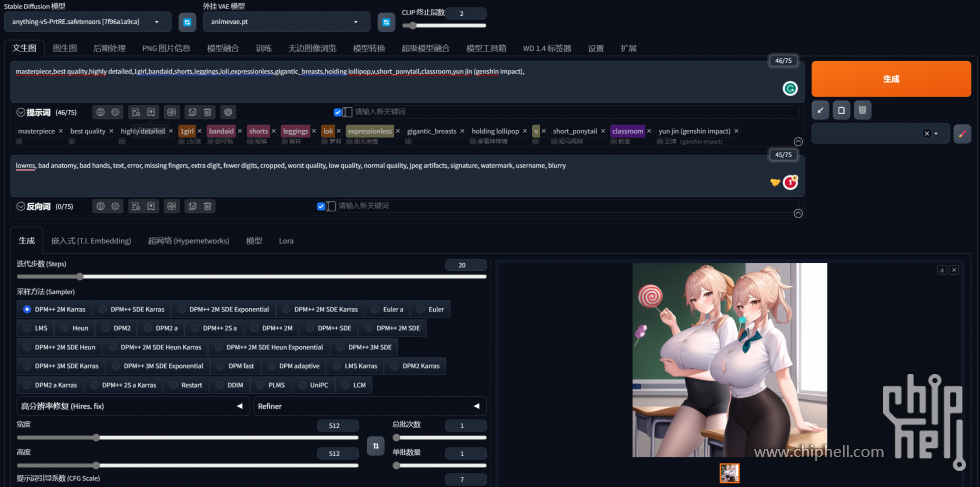Open the WD 1.4 标签器 tab
The height and width of the screenshot is (487, 980).
pos(547,48)
